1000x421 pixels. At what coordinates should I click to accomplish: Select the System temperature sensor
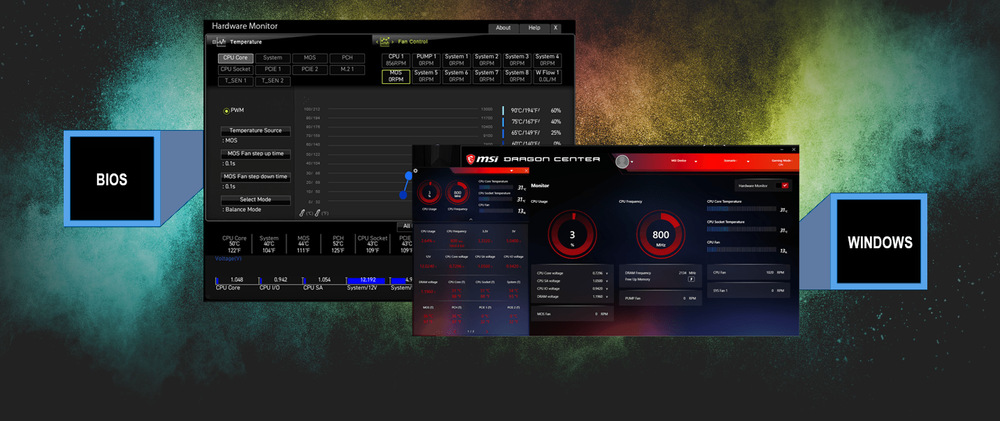click(x=273, y=57)
